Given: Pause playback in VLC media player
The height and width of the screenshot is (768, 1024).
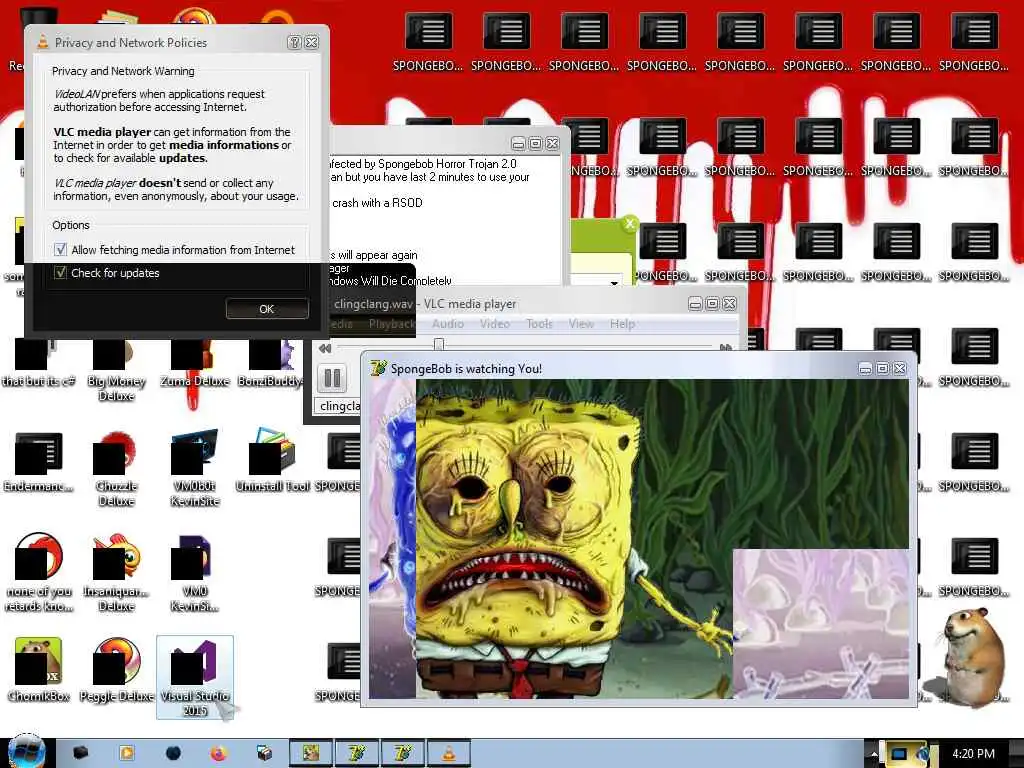Looking at the screenshot, I should 332,377.
